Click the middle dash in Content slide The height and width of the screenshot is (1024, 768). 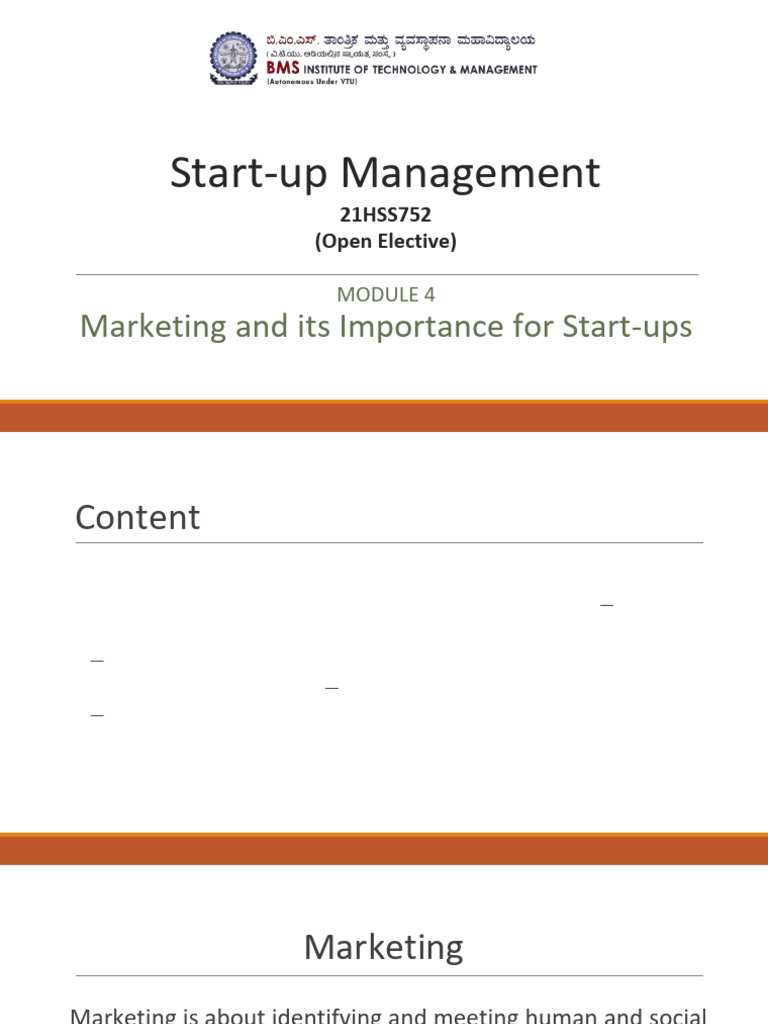click(x=332, y=689)
